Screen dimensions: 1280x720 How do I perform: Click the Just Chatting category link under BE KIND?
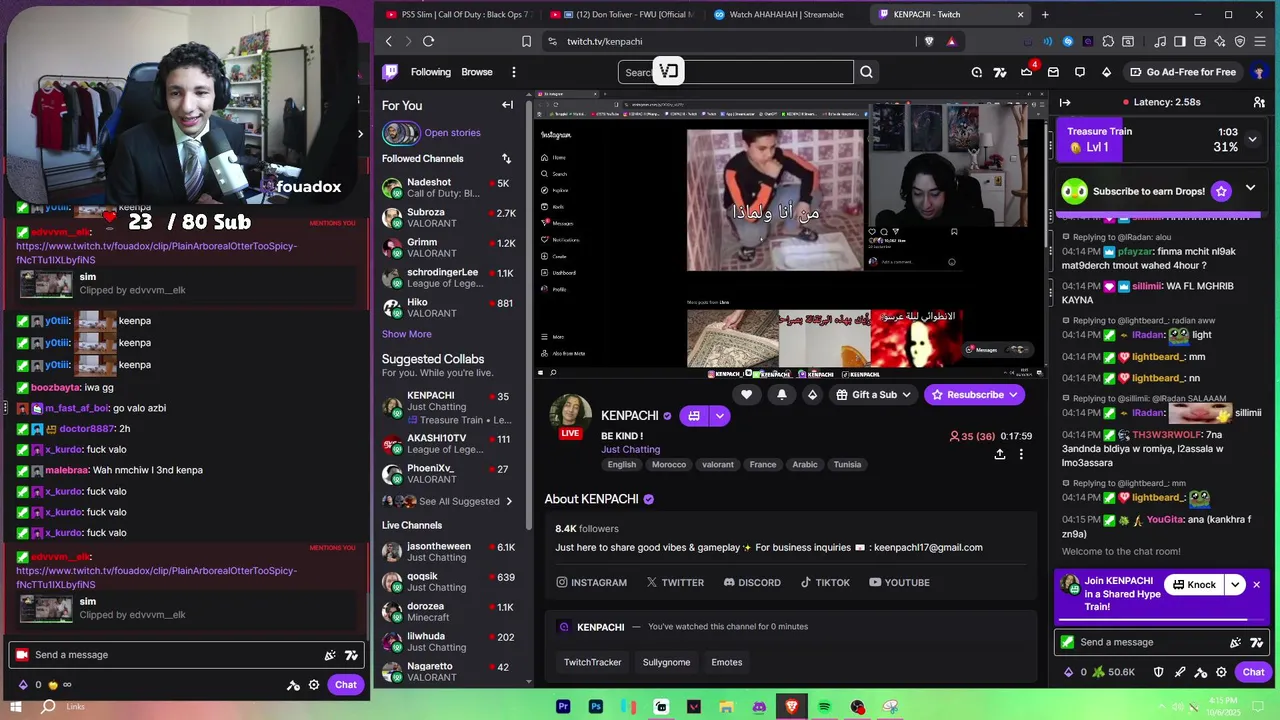[x=630, y=450]
